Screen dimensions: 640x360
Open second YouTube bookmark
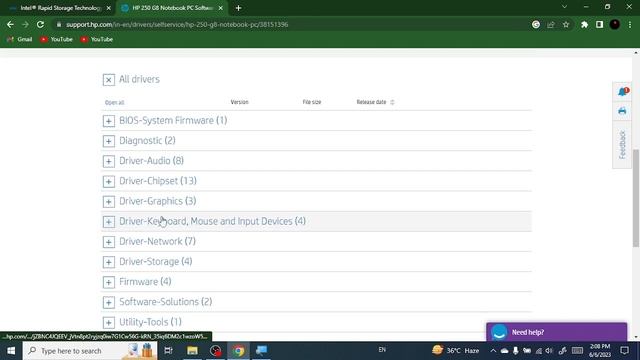point(97,39)
